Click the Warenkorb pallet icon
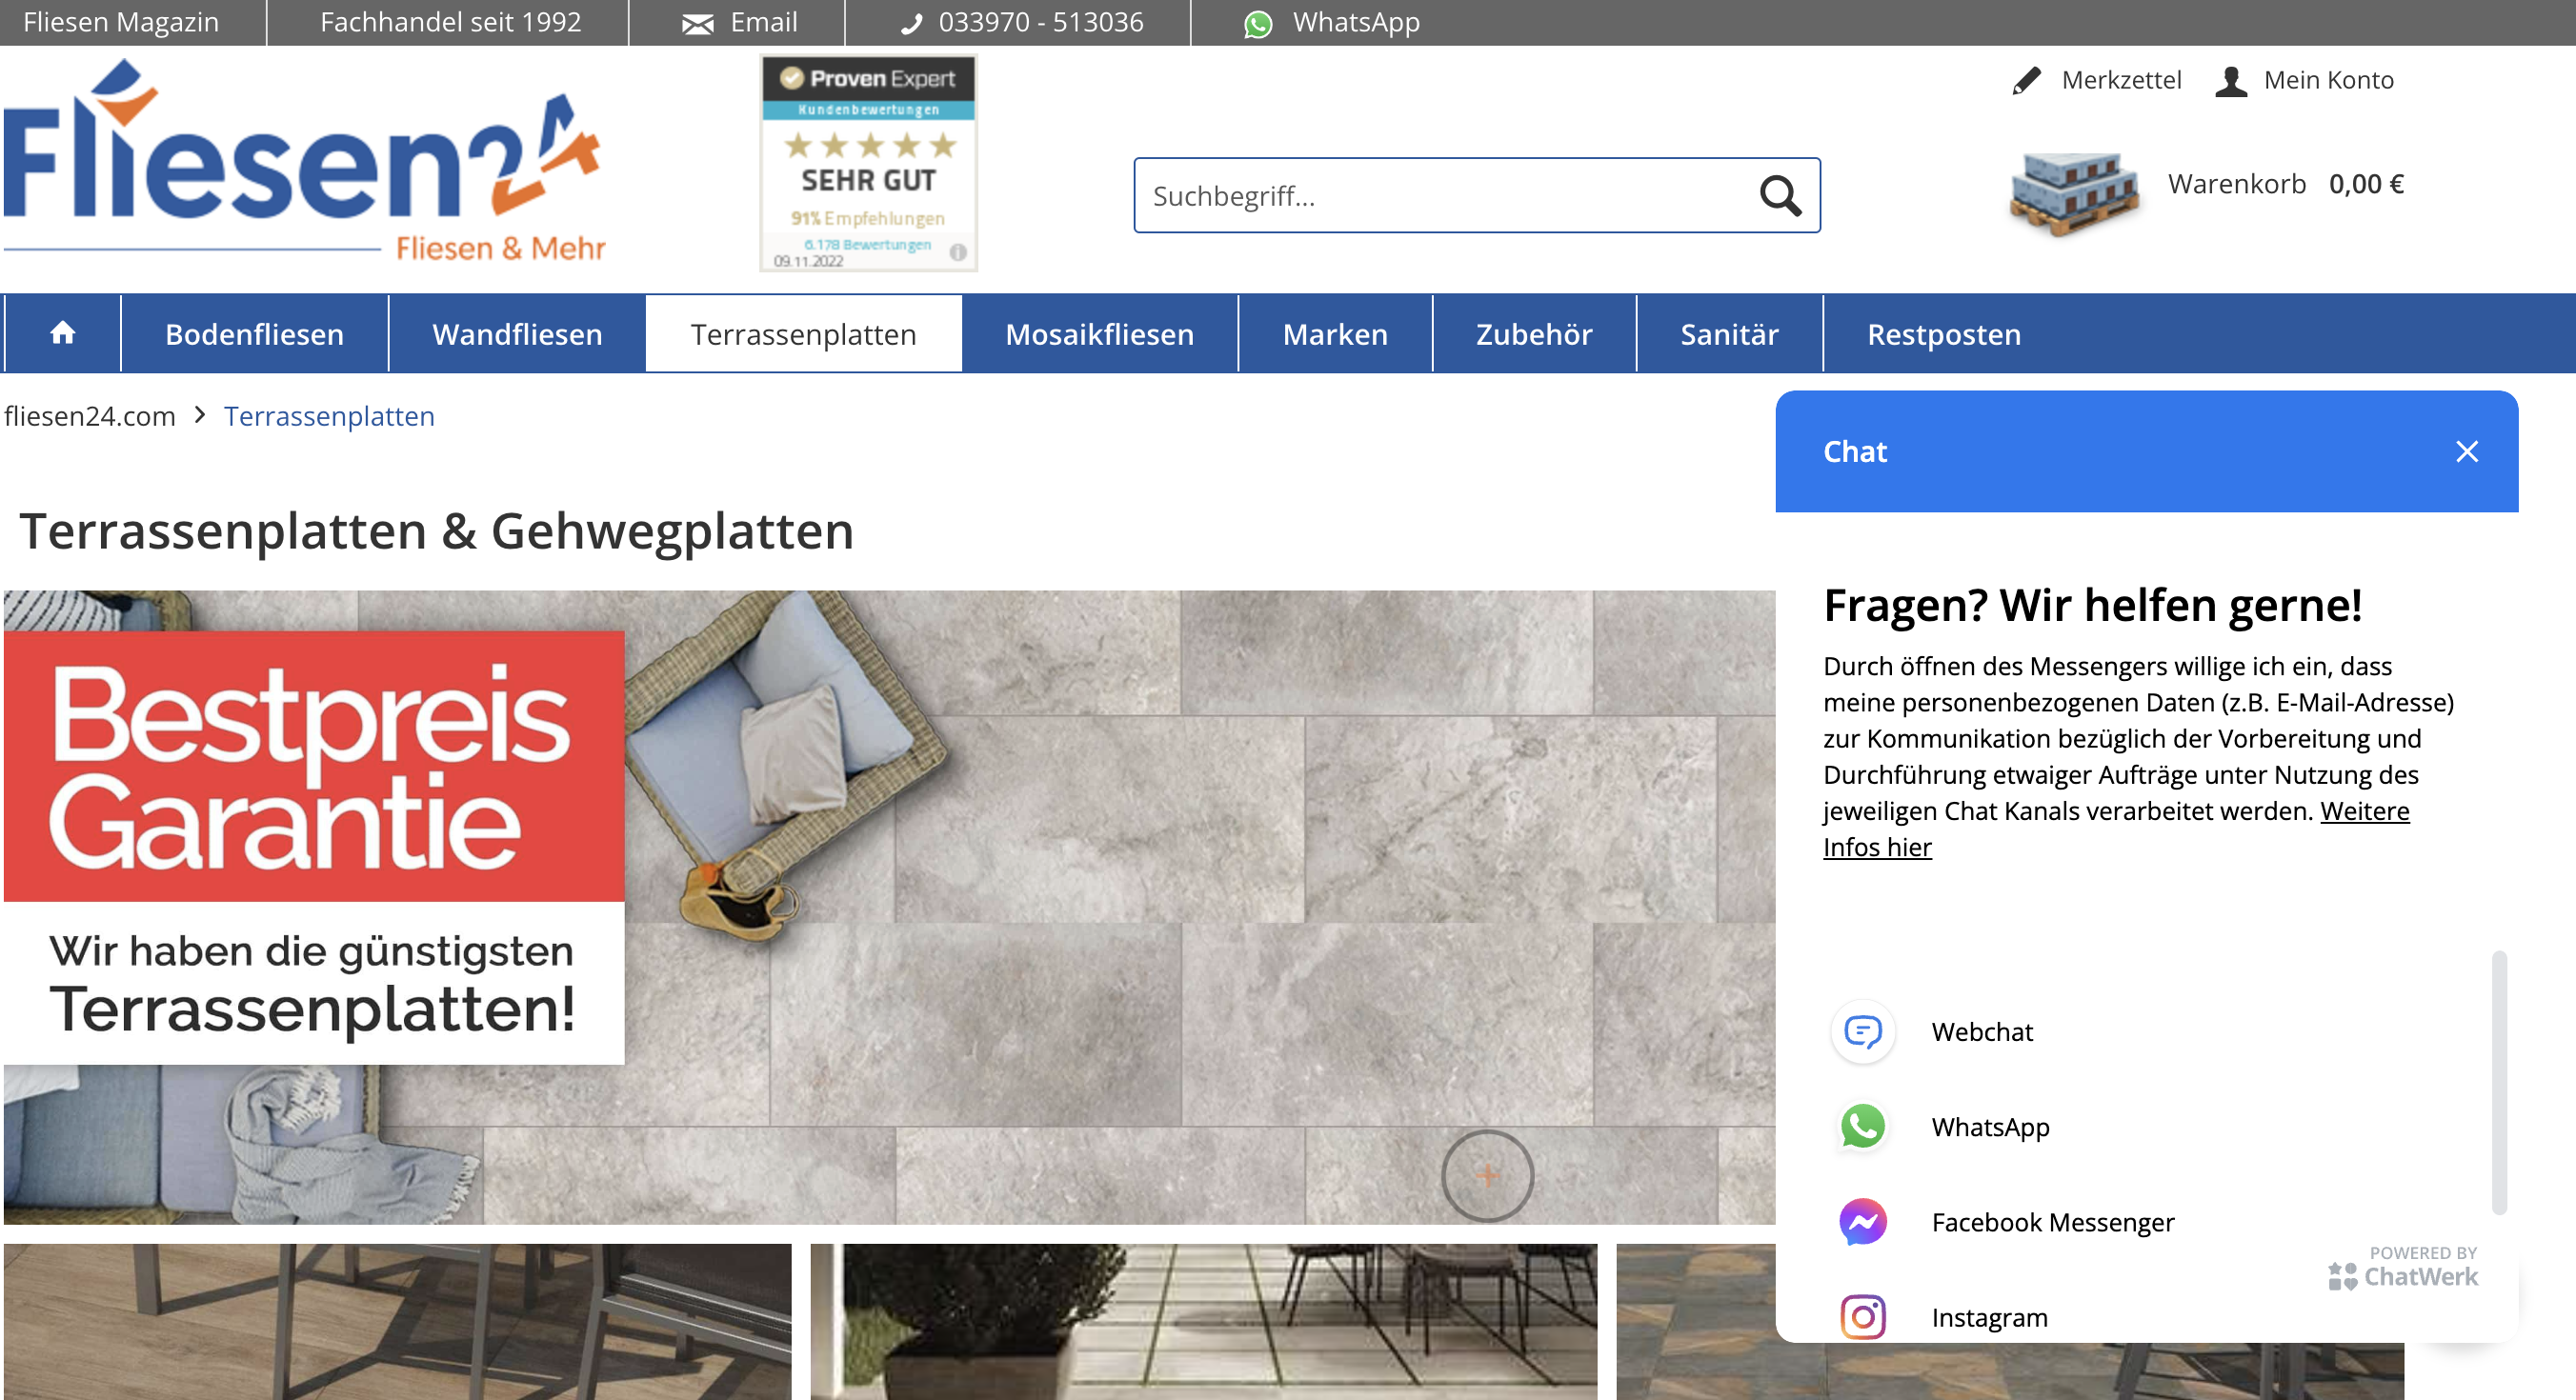 2074,192
